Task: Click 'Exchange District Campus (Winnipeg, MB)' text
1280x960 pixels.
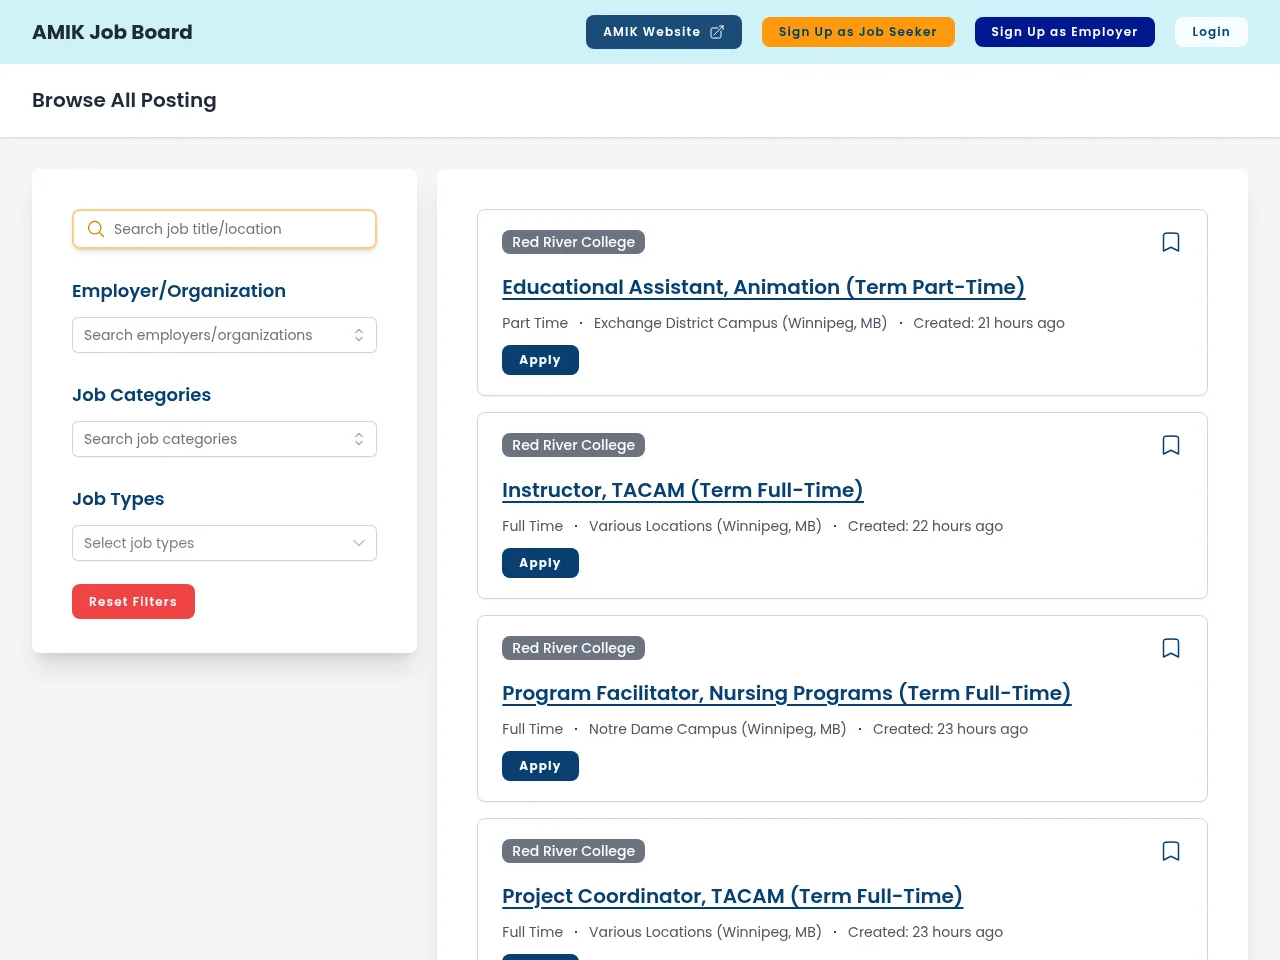Action: [740, 323]
